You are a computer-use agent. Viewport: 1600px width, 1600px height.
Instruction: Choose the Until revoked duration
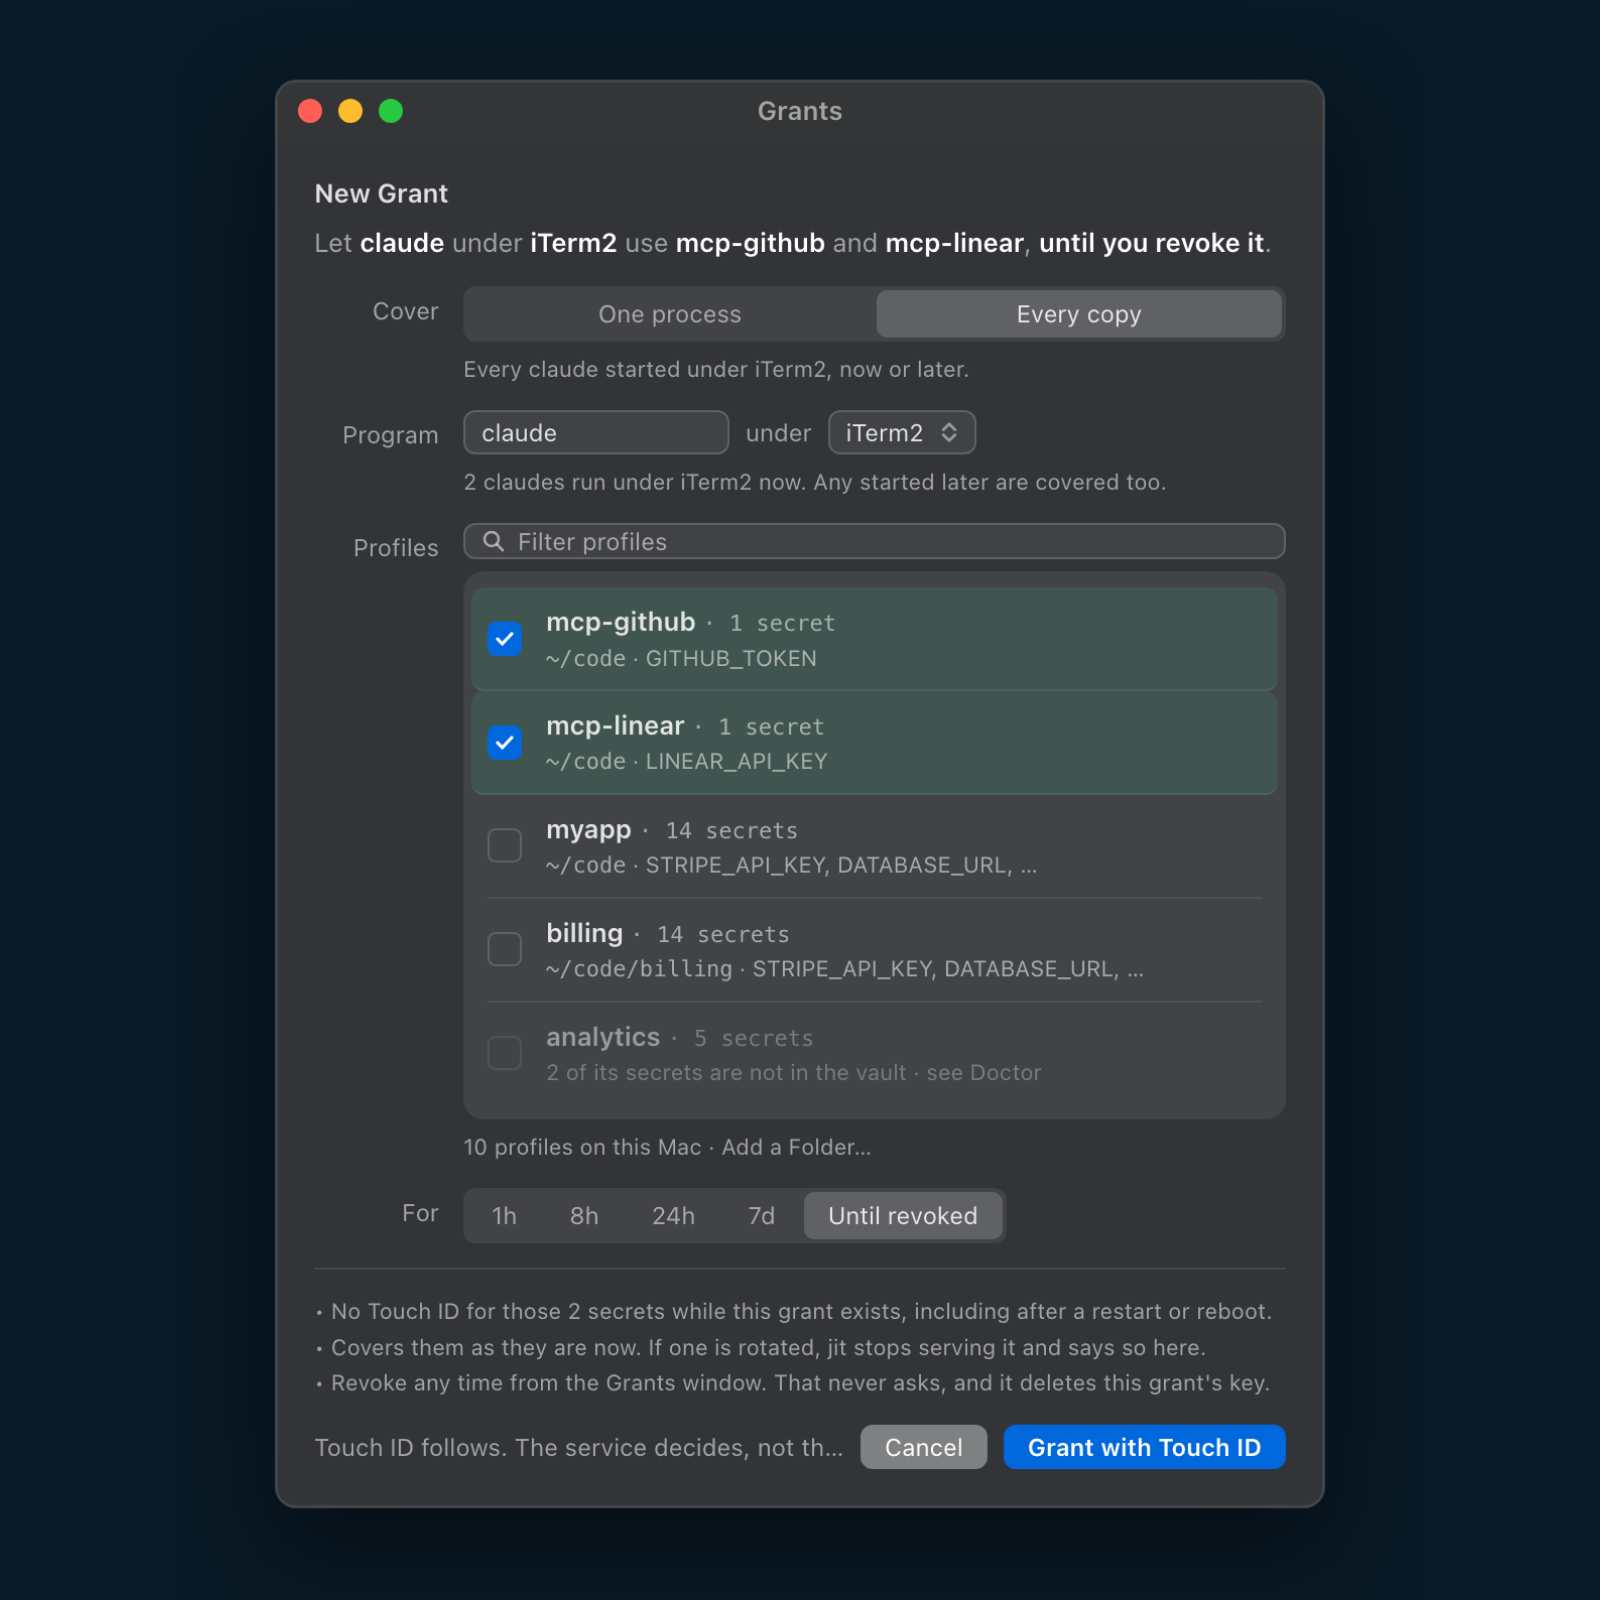pyautogui.click(x=903, y=1216)
